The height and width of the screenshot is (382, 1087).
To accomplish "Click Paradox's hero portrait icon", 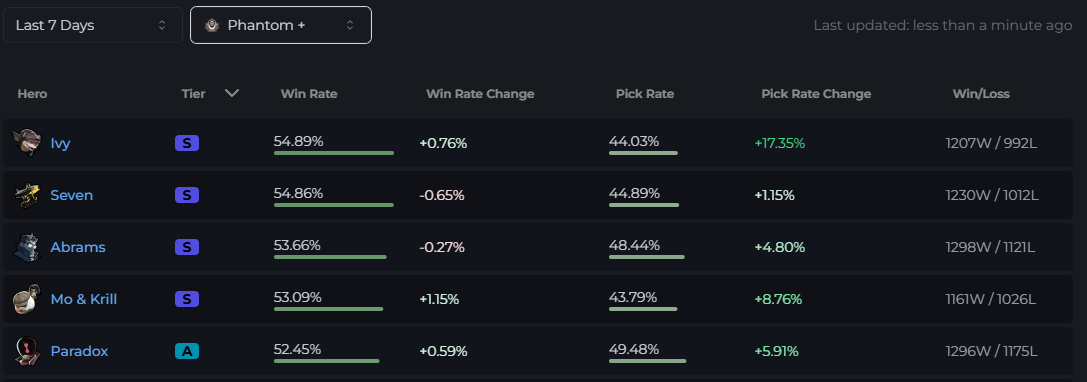I will point(27,351).
